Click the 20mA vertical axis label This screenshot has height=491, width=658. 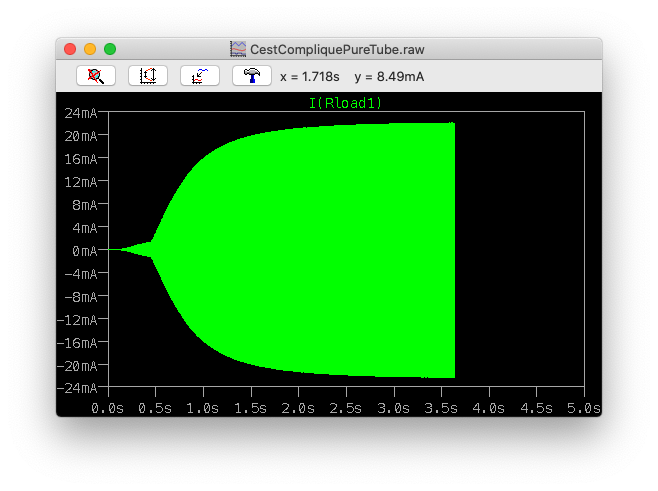coord(81,136)
